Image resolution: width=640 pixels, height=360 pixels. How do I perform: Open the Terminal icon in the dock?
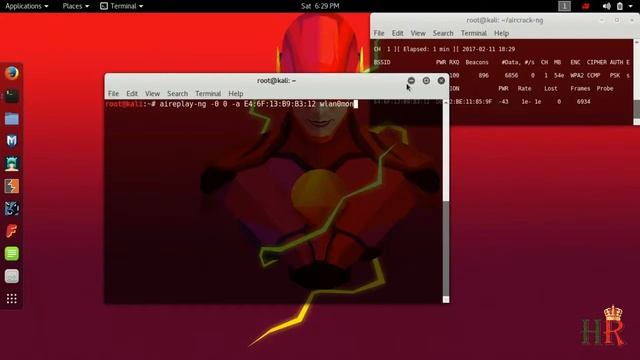click(11, 96)
